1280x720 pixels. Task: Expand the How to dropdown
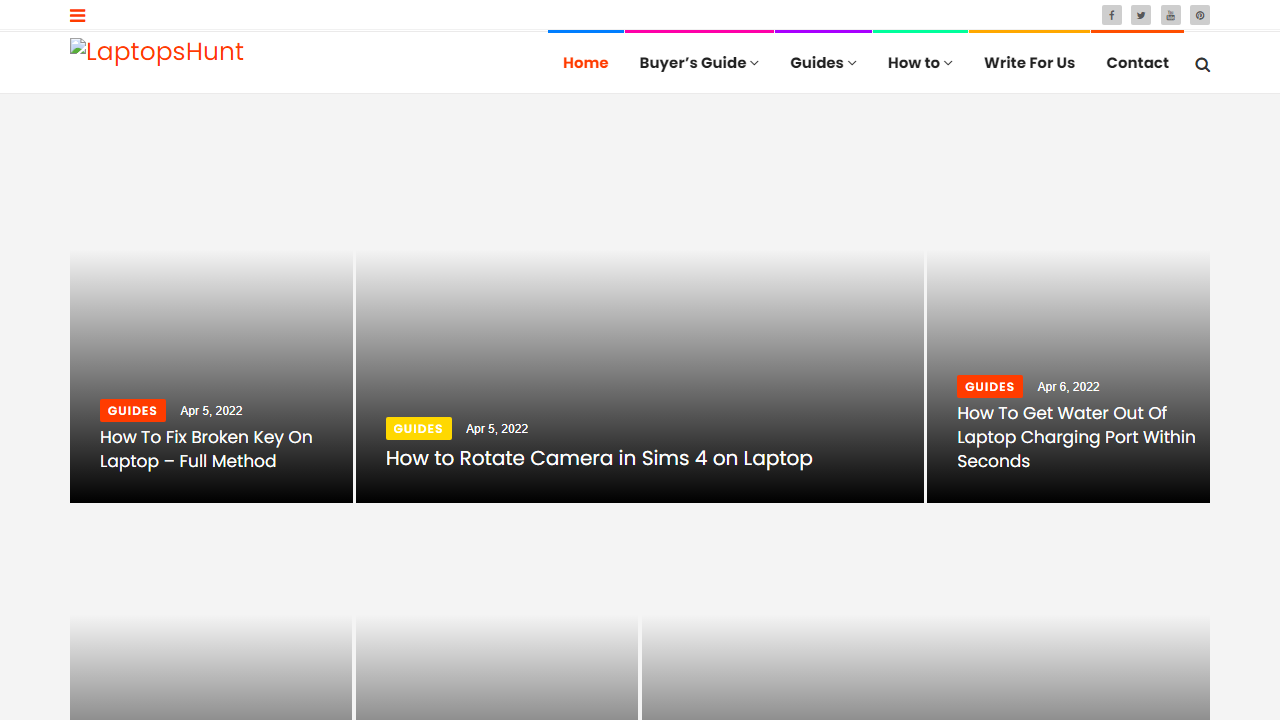[919, 63]
